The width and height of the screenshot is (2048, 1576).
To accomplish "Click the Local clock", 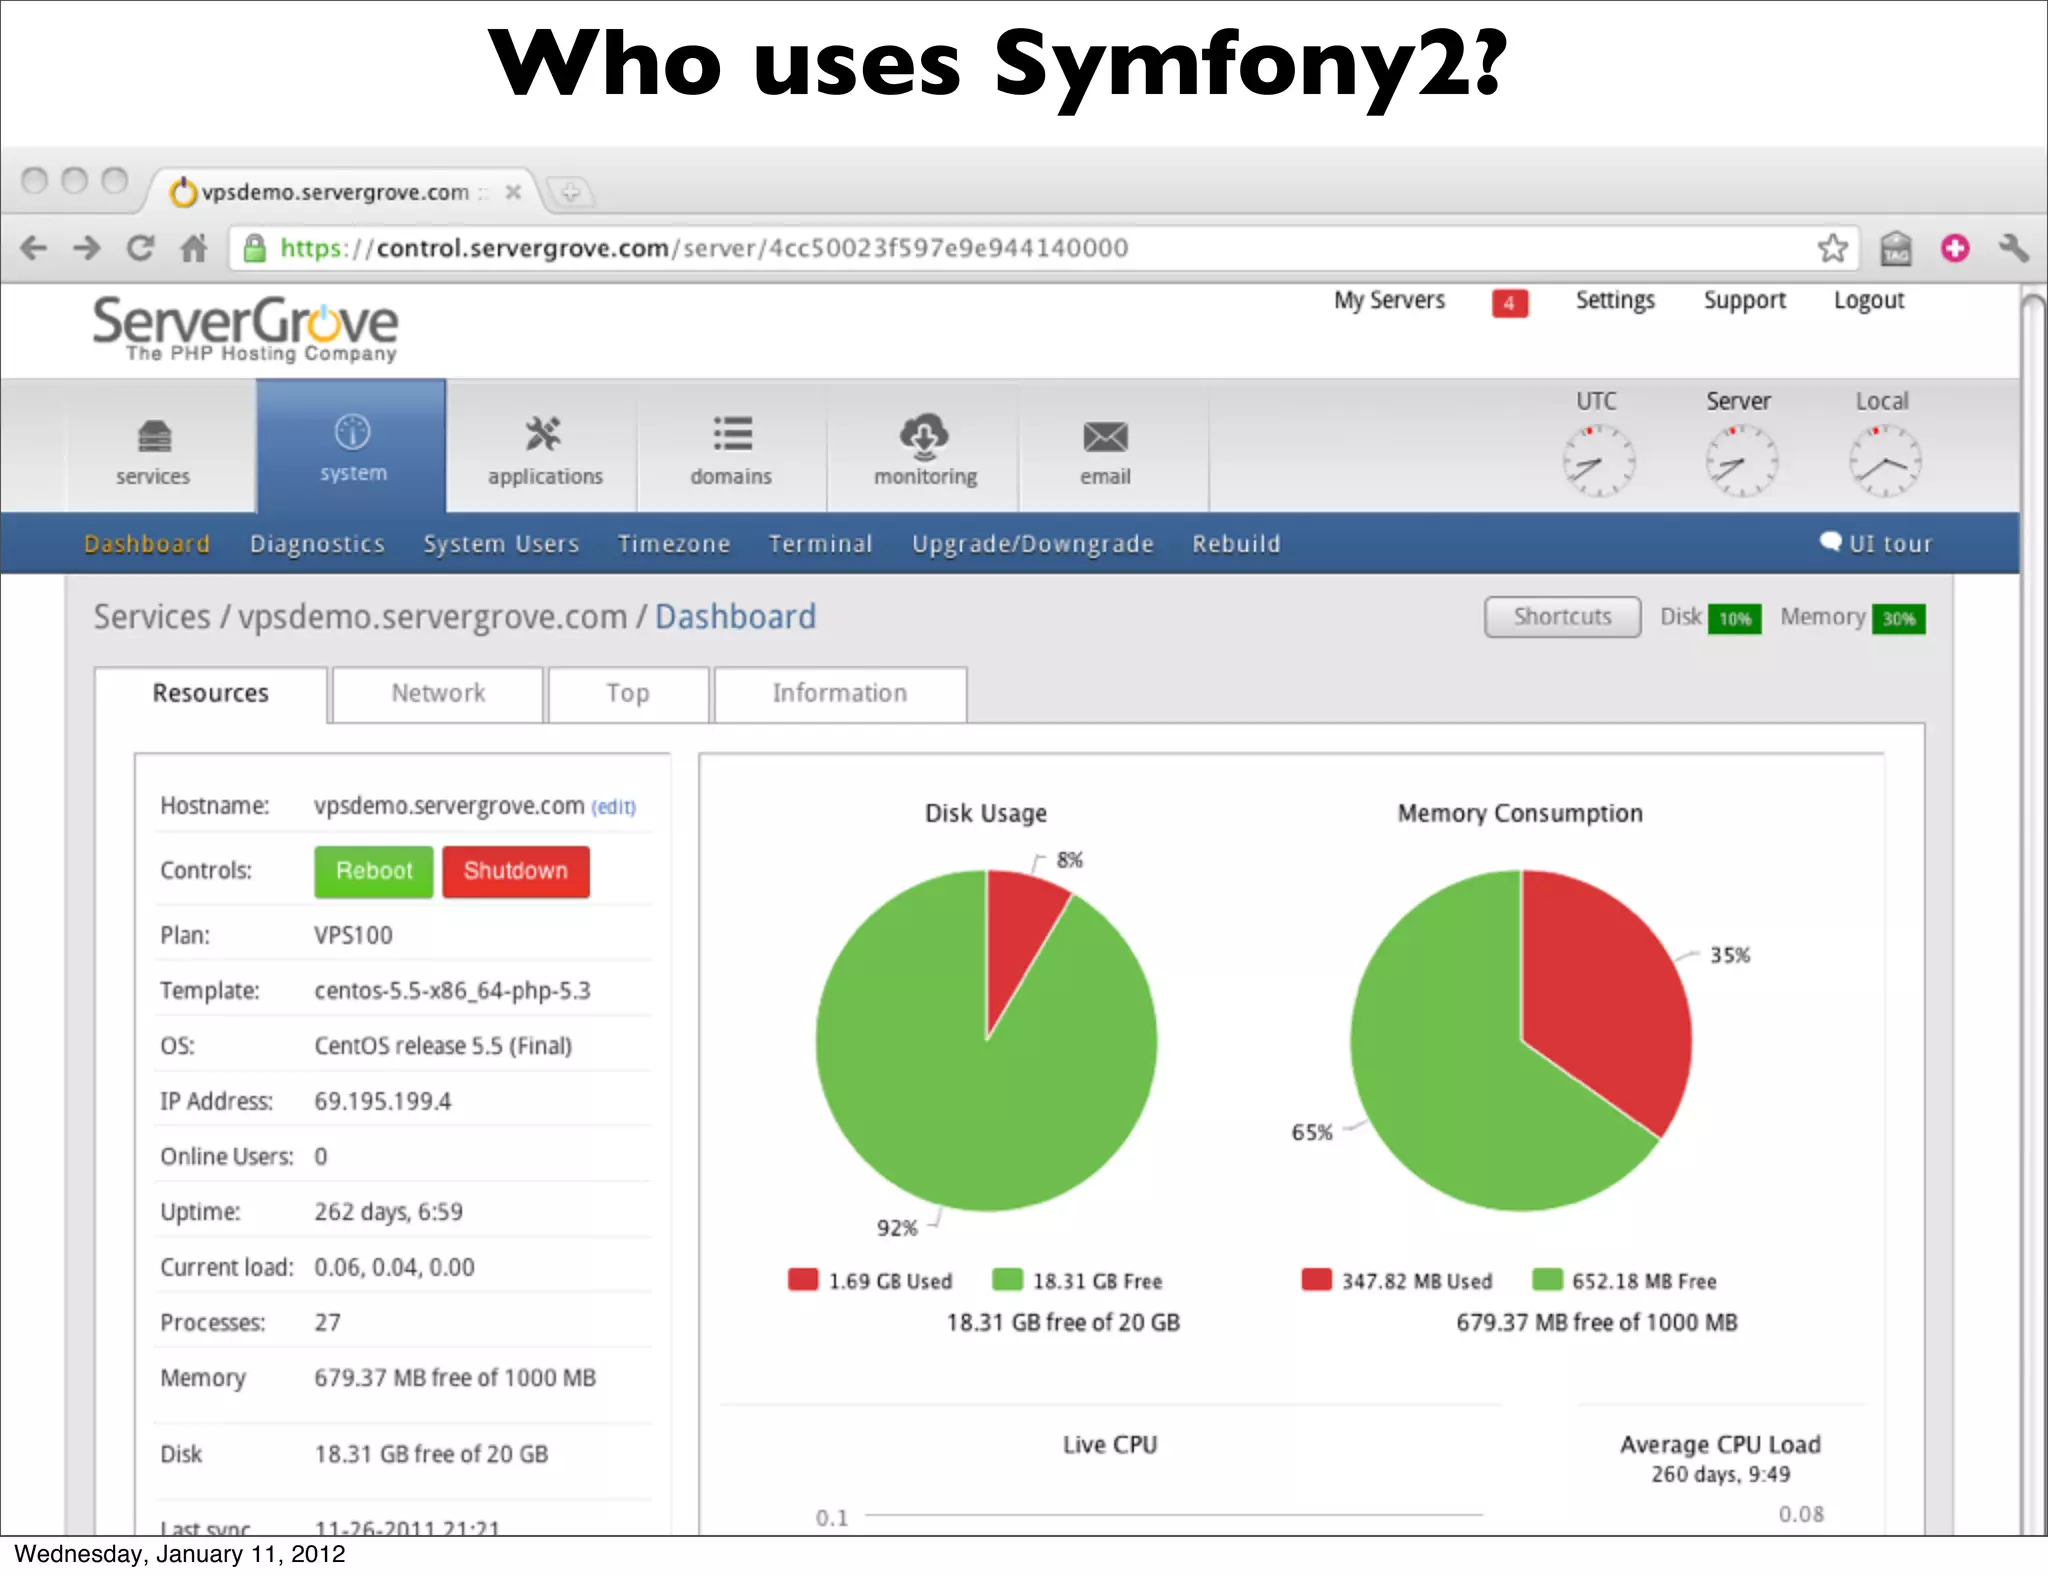I will [x=1884, y=462].
